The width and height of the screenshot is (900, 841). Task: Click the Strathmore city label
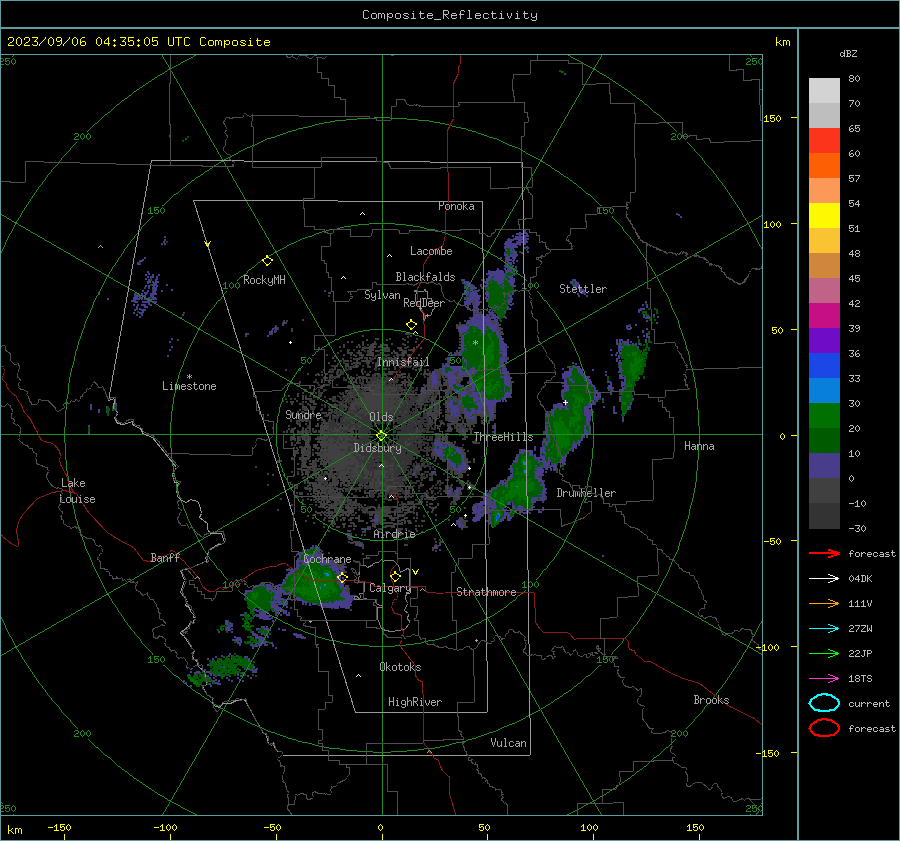tap(486, 592)
